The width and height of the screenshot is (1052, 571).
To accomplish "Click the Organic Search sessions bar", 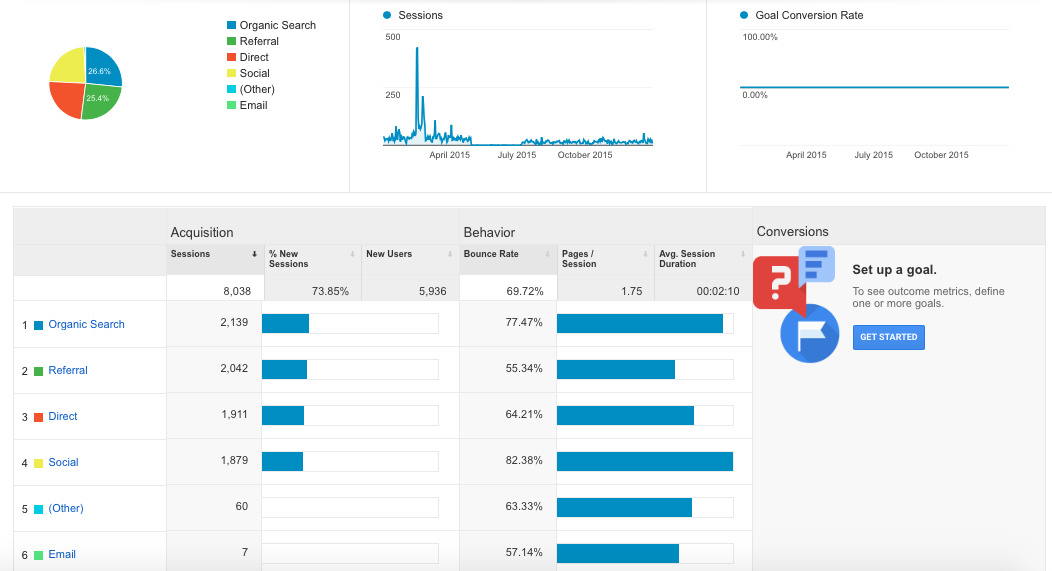I will [x=285, y=323].
